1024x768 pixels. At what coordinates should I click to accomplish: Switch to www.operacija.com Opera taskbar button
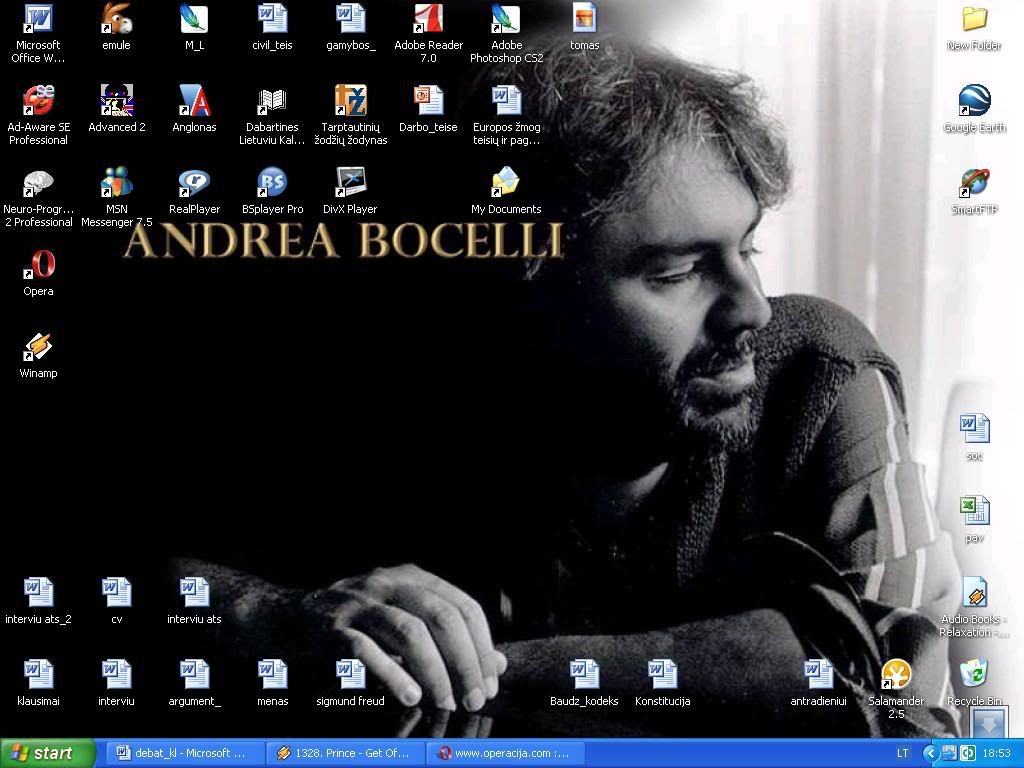[505, 753]
